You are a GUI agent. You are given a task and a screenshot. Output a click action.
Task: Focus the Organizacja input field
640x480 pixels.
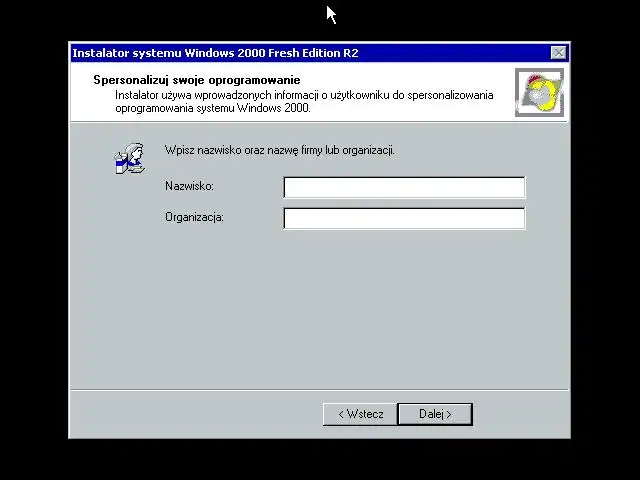tap(404, 218)
